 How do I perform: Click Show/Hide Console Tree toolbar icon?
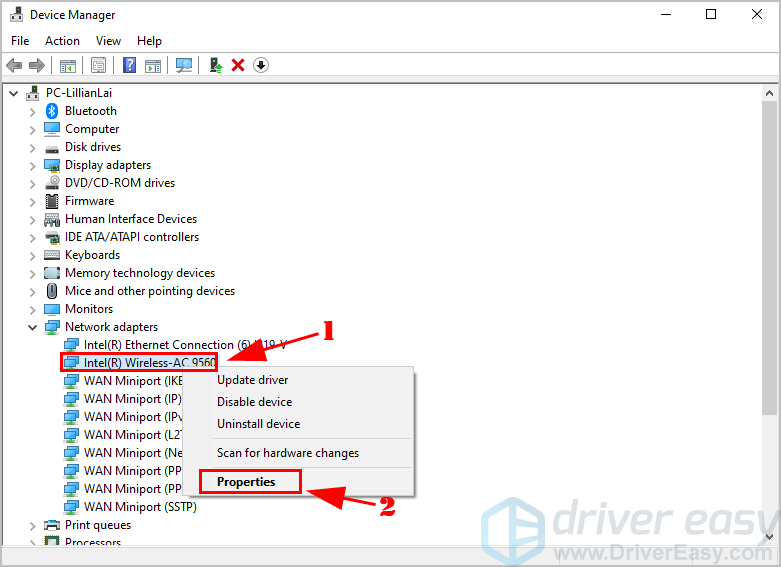coord(68,65)
